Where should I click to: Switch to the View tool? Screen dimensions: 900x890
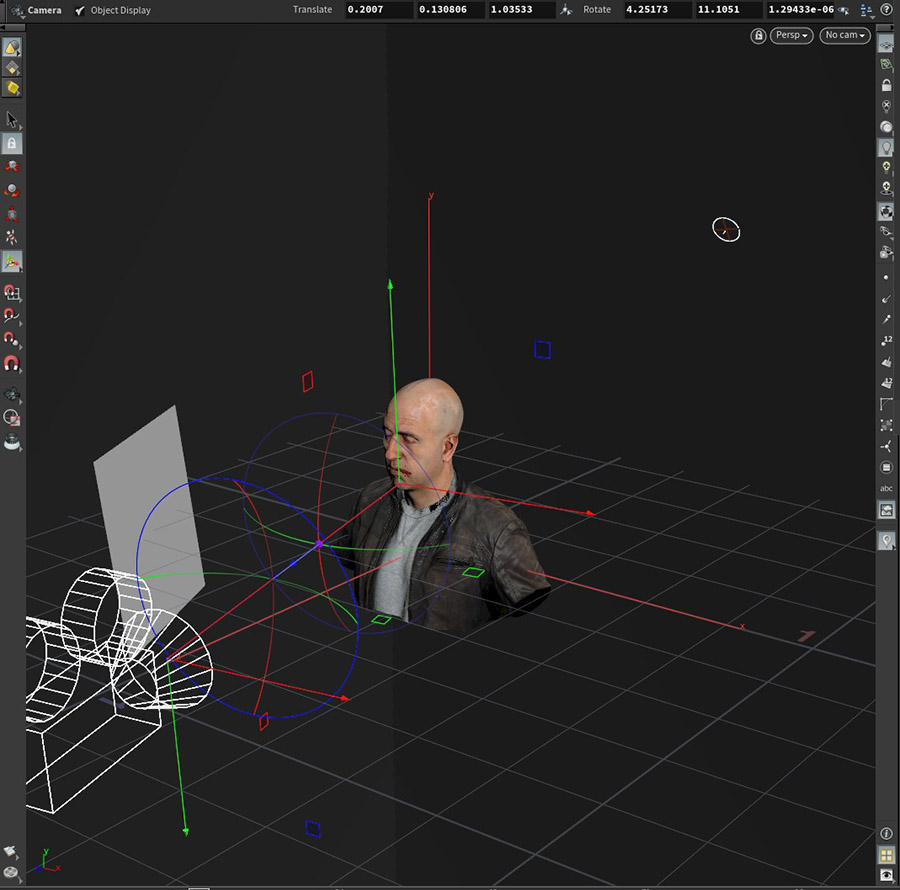11,394
